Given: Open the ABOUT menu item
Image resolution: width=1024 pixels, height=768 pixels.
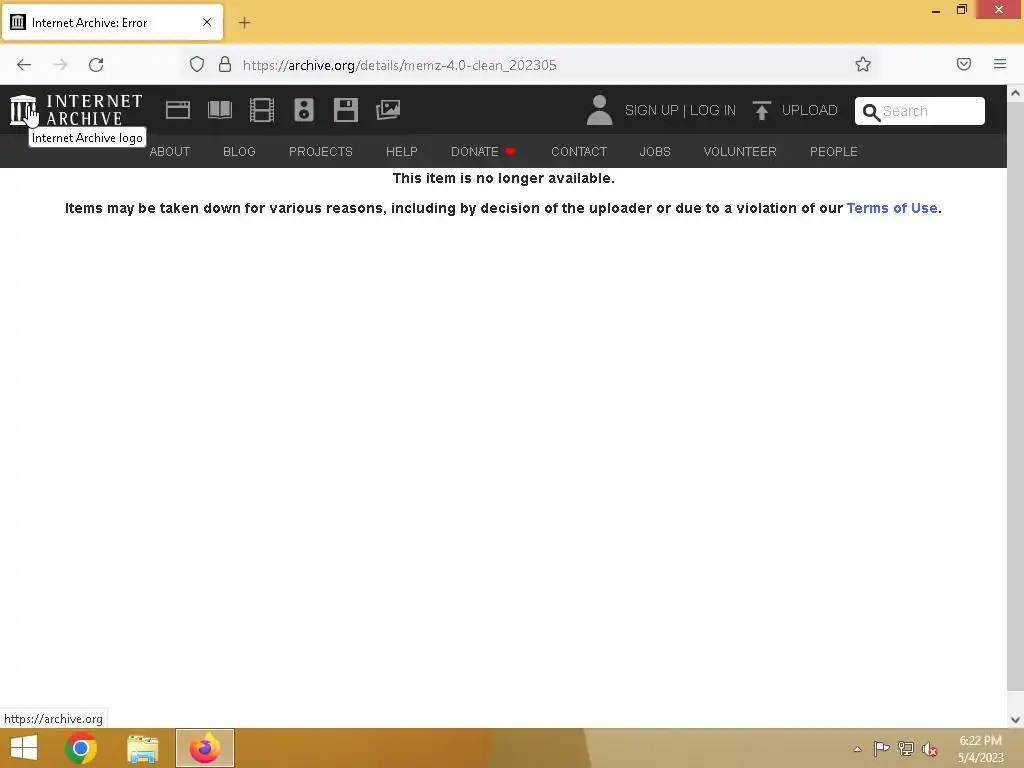Looking at the screenshot, I should click(170, 152).
